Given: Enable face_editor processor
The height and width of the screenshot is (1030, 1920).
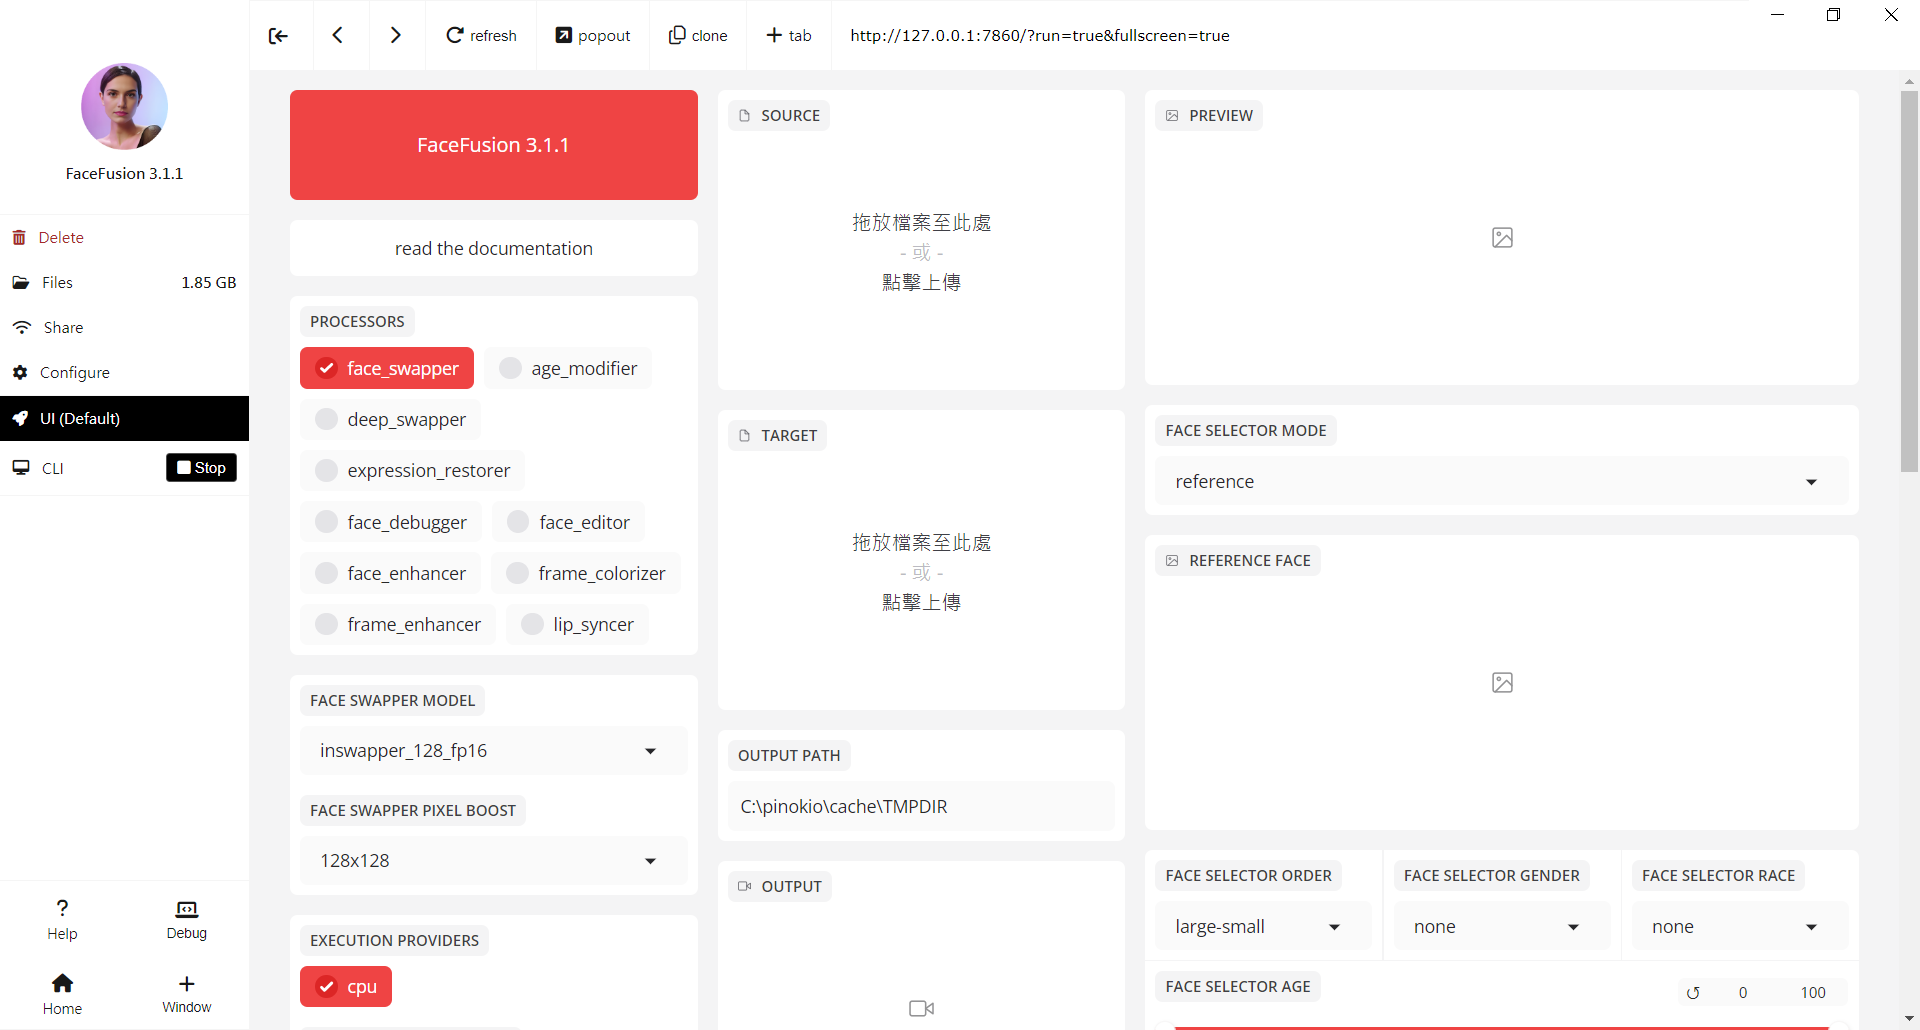Looking at the screenshot, I should [568, 522].
